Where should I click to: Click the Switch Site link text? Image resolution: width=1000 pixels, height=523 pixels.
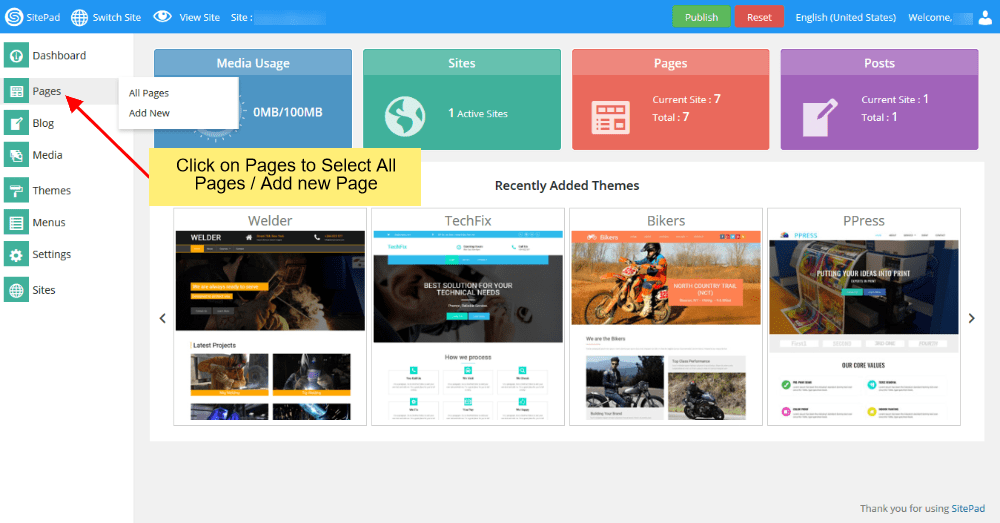point(117,17)
